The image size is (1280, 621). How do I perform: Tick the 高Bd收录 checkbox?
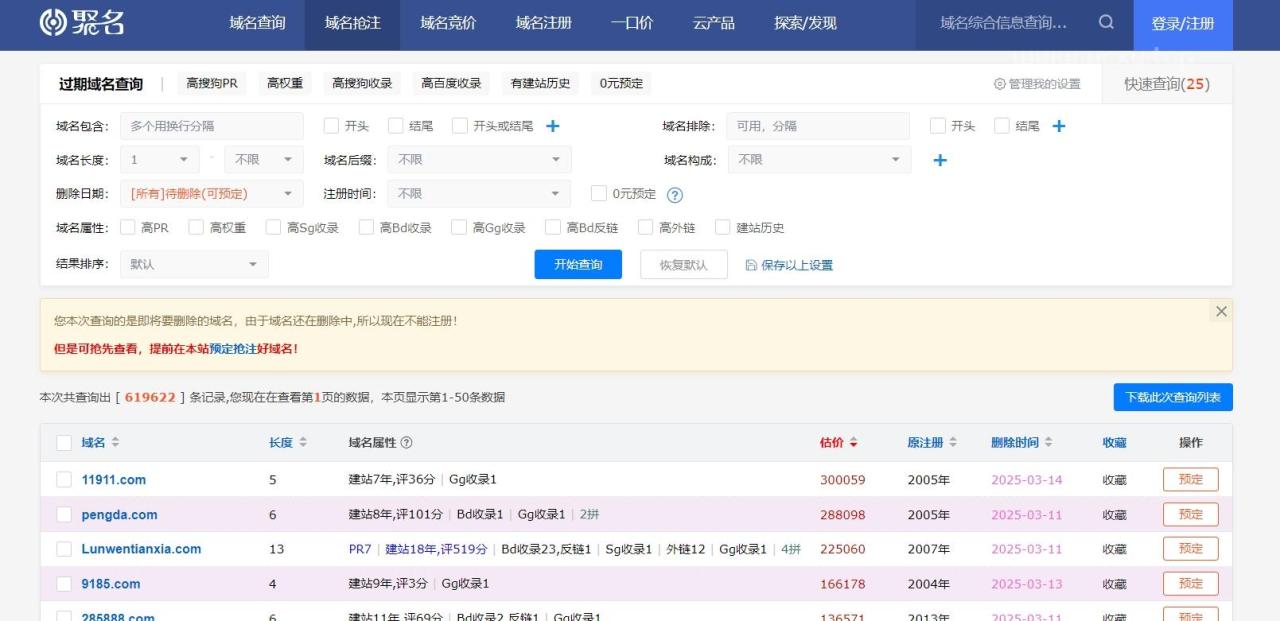366,227
